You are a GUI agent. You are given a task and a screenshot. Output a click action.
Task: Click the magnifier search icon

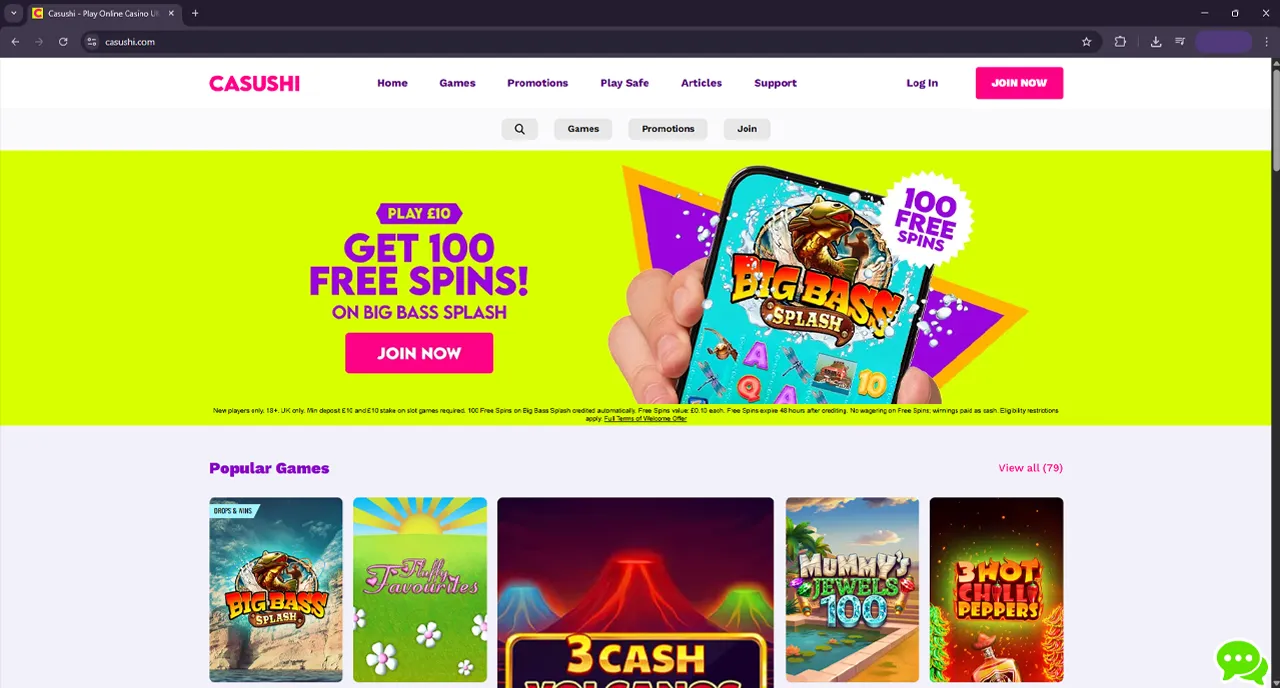pos(519,129)
